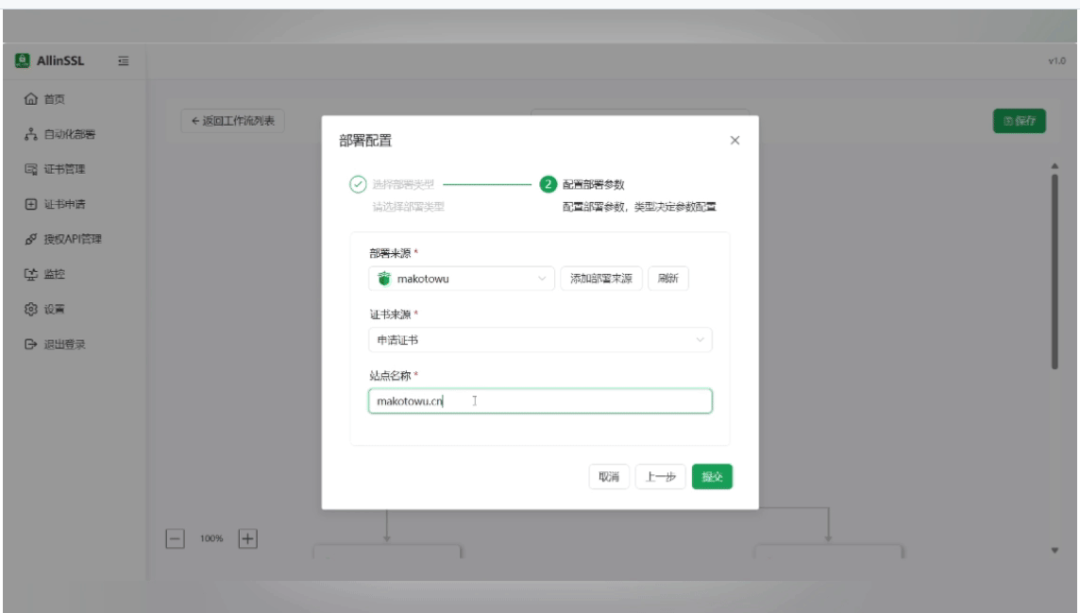Viewport: 1080px width, 613px height.
Task: Click the 100% zoom level text
Action: point(211,539)
